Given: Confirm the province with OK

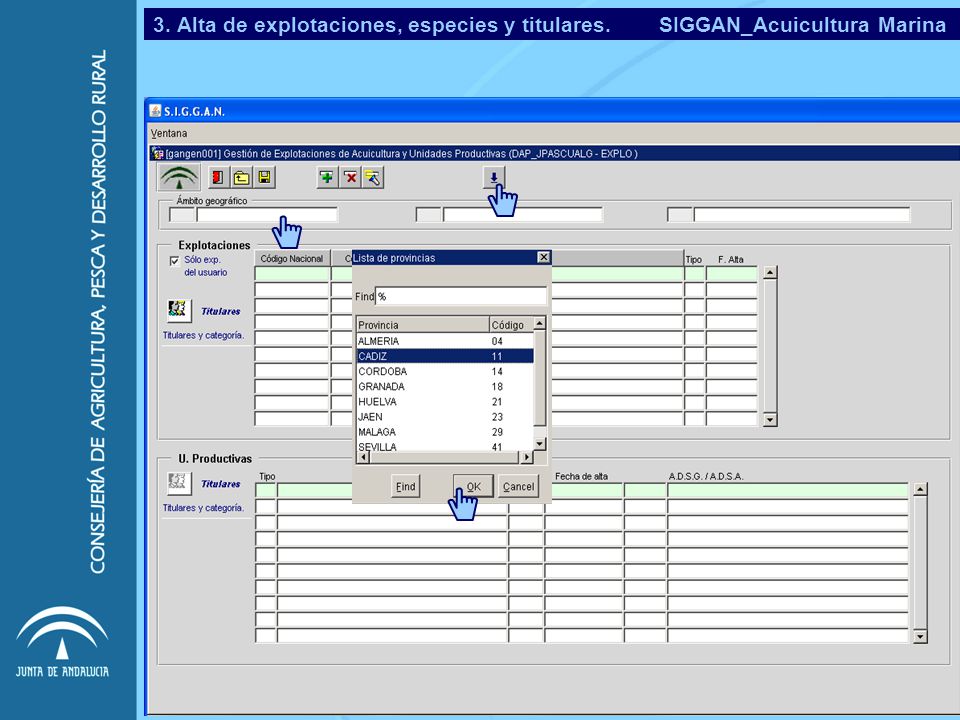Looking at the screenshot, I should coord(473,487).
